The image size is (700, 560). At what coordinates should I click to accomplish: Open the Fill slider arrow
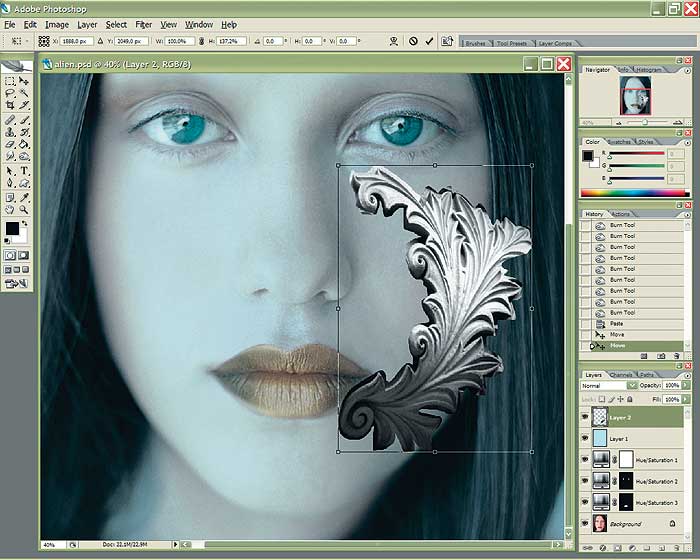click(x=686, y=399)
